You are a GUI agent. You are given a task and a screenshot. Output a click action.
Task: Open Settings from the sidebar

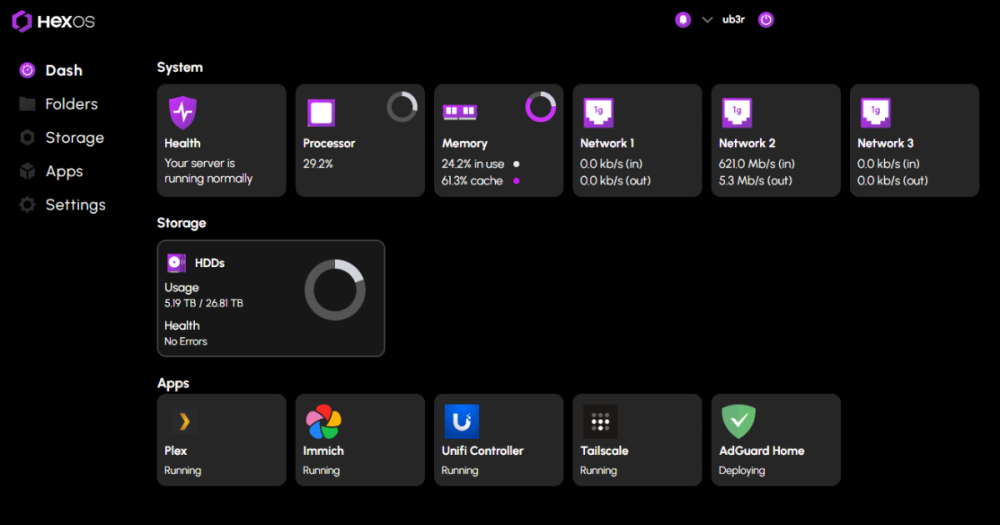click(74, 205)
